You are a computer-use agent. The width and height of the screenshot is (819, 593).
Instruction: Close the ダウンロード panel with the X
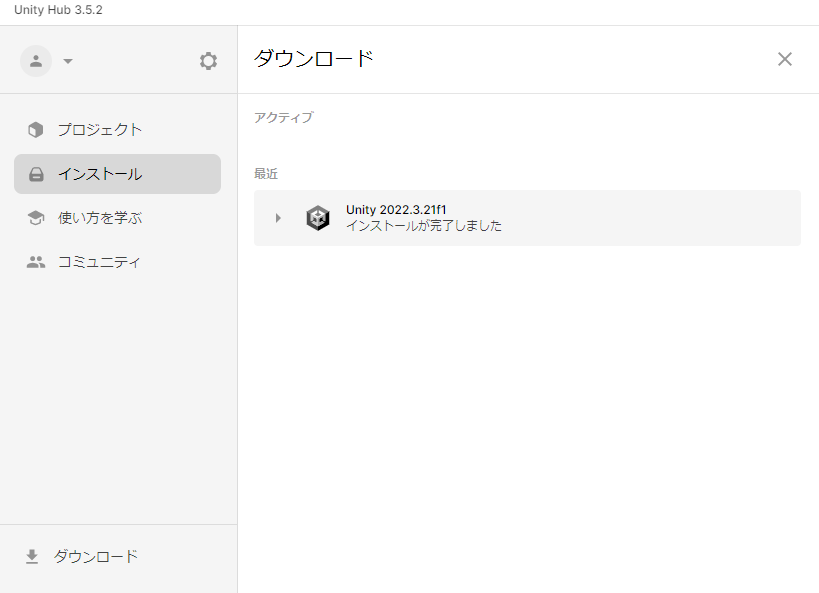click(x=785, y=59)
